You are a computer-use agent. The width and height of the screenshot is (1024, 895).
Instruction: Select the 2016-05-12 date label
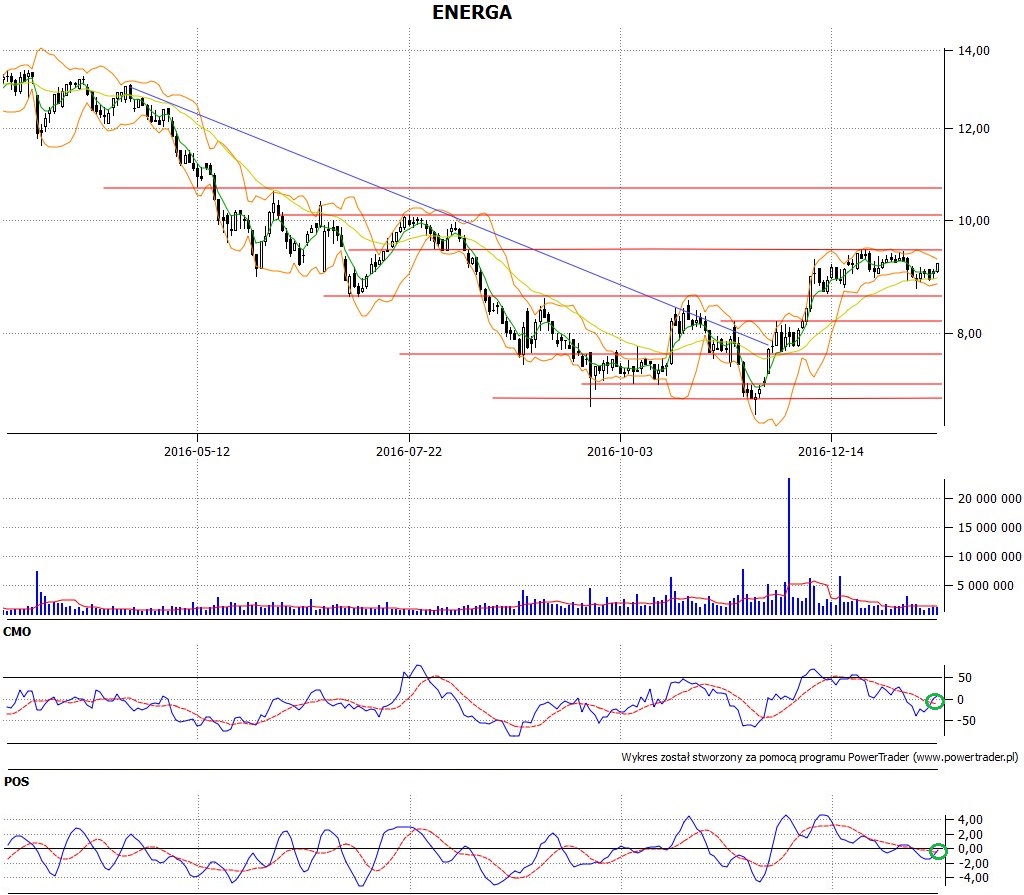pos(197,451)
